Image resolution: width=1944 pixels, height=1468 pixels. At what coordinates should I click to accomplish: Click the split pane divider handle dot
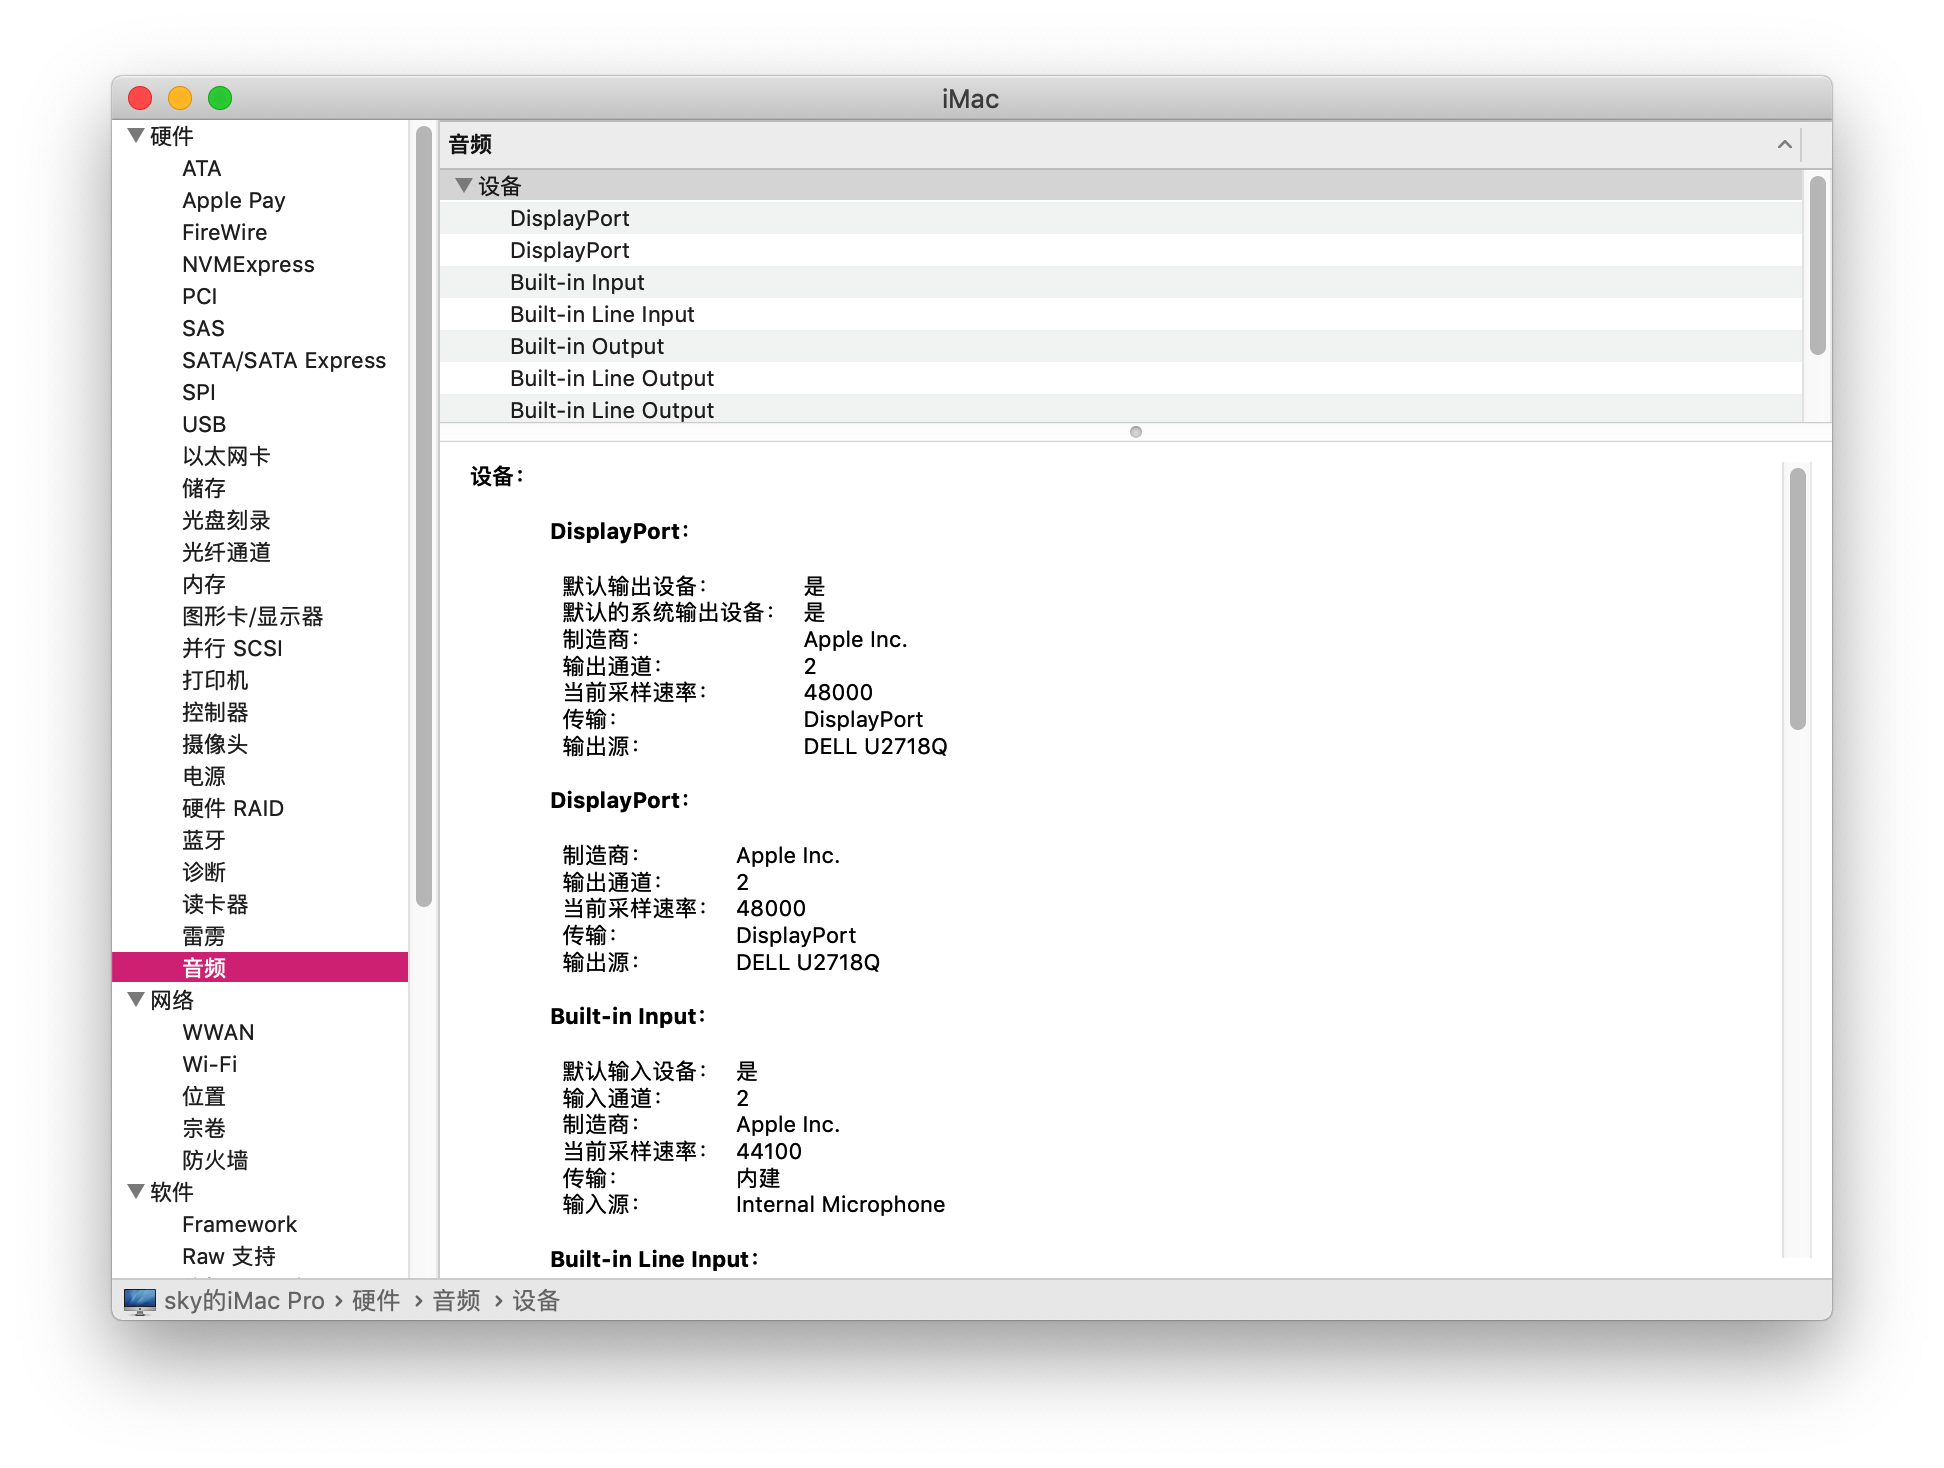point(1135,432)
